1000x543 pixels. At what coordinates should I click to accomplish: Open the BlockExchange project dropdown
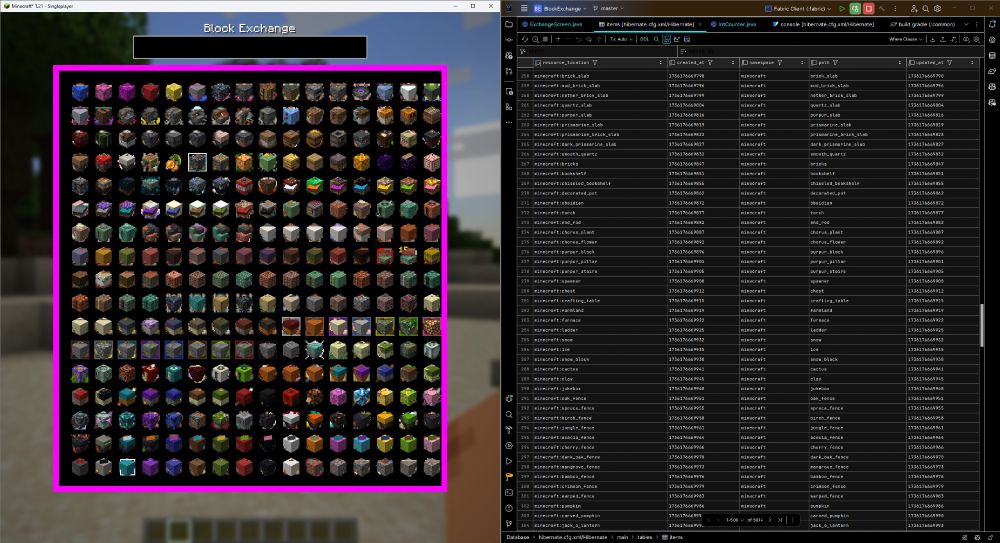point(560,9)
